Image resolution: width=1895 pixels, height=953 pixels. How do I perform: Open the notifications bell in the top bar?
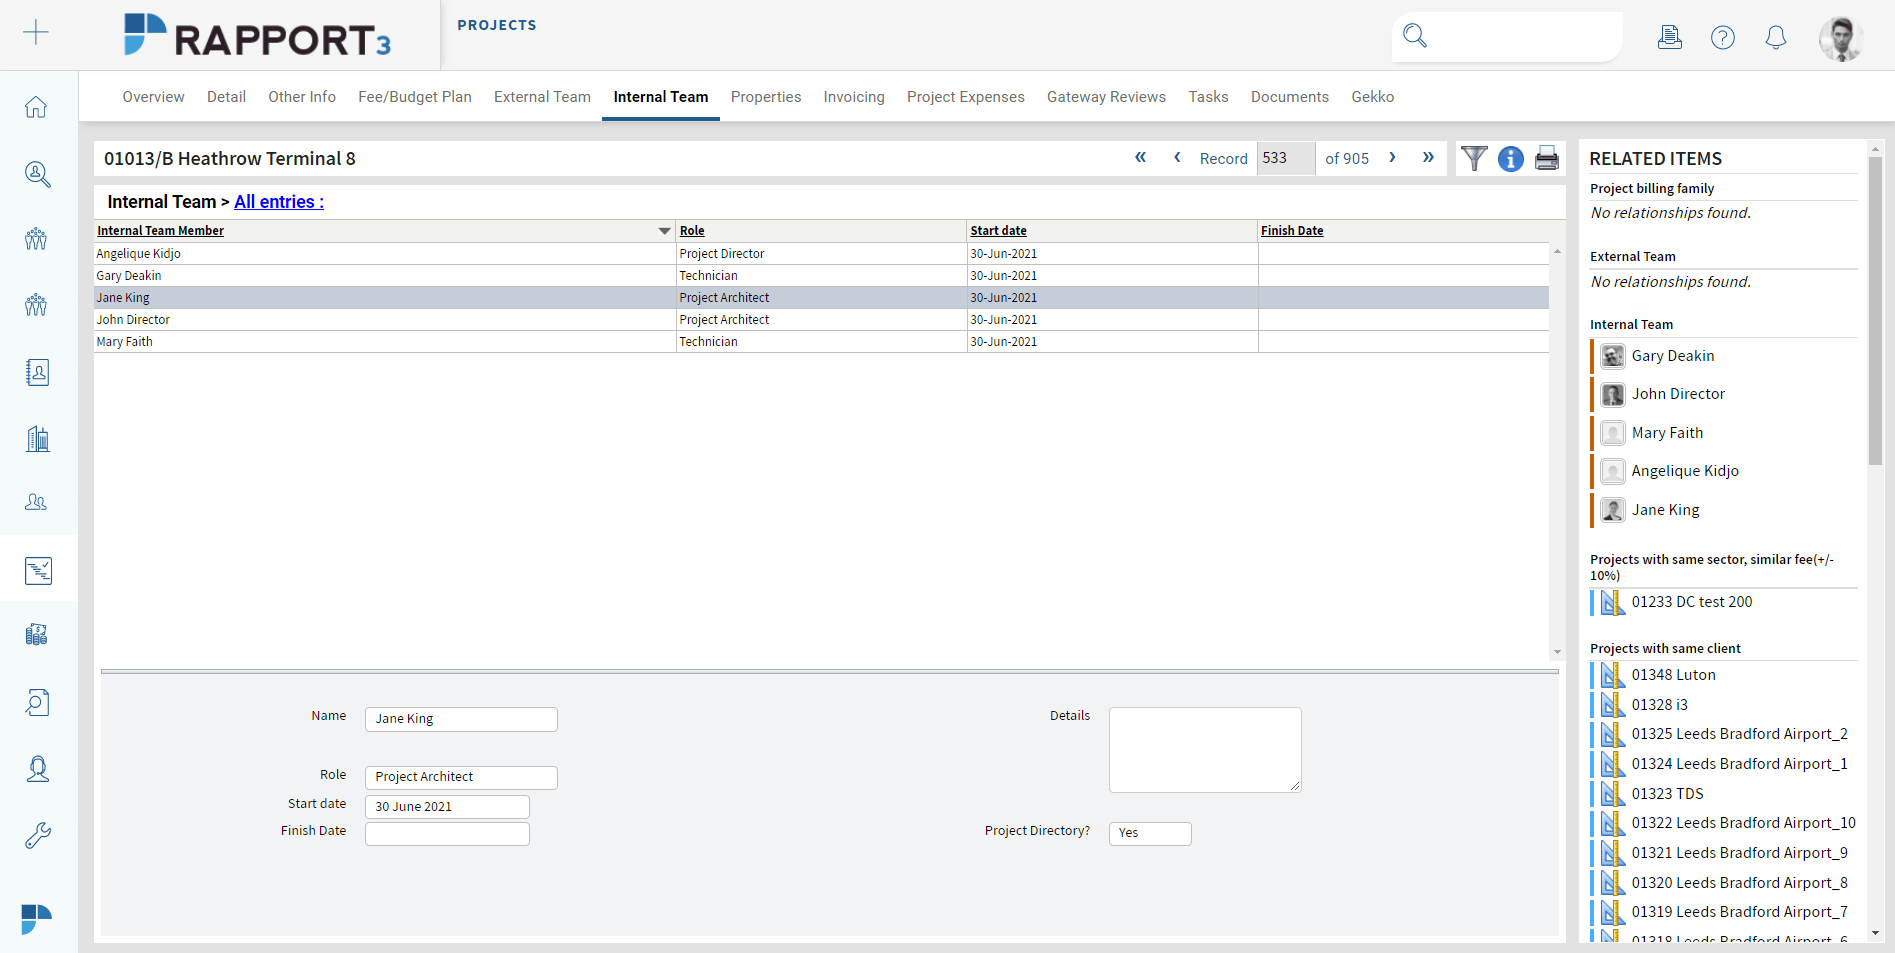1776,37
